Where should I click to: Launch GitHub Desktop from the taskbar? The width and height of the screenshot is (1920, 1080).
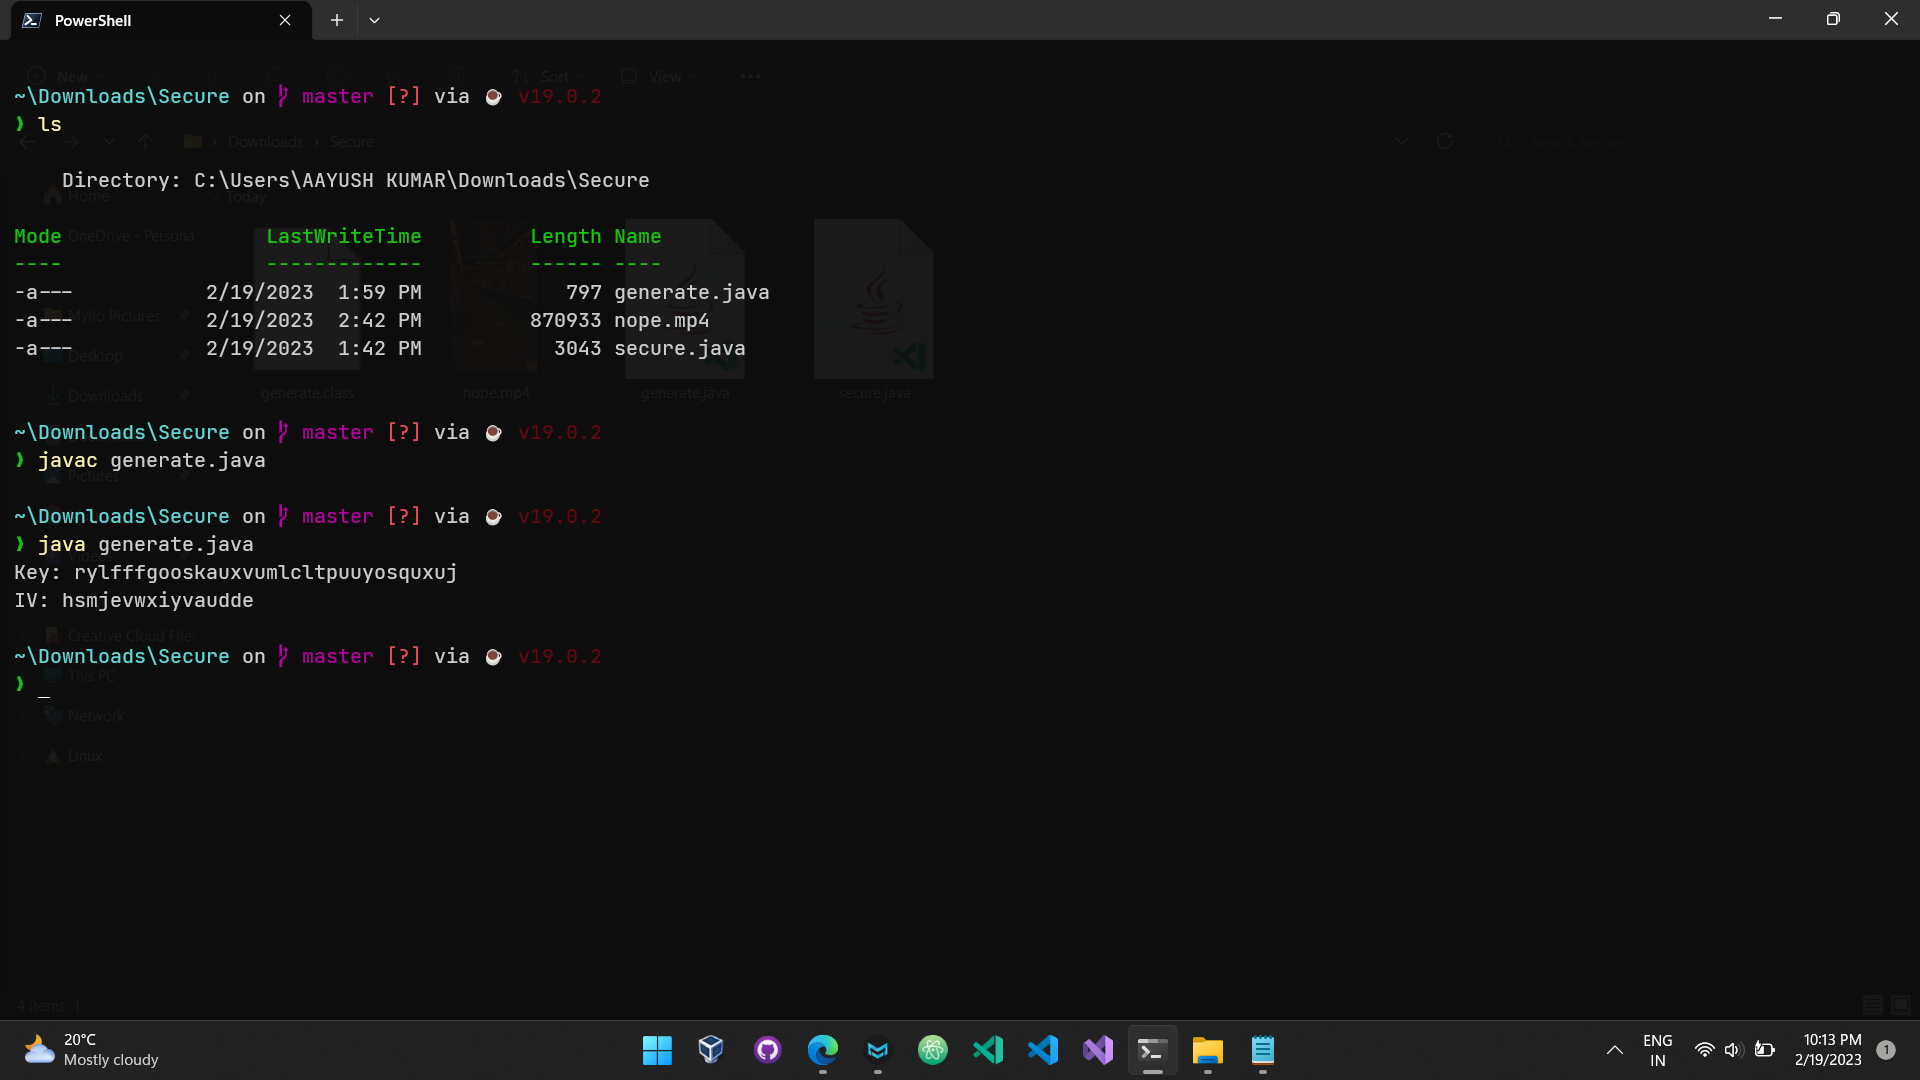(767, 1050)
